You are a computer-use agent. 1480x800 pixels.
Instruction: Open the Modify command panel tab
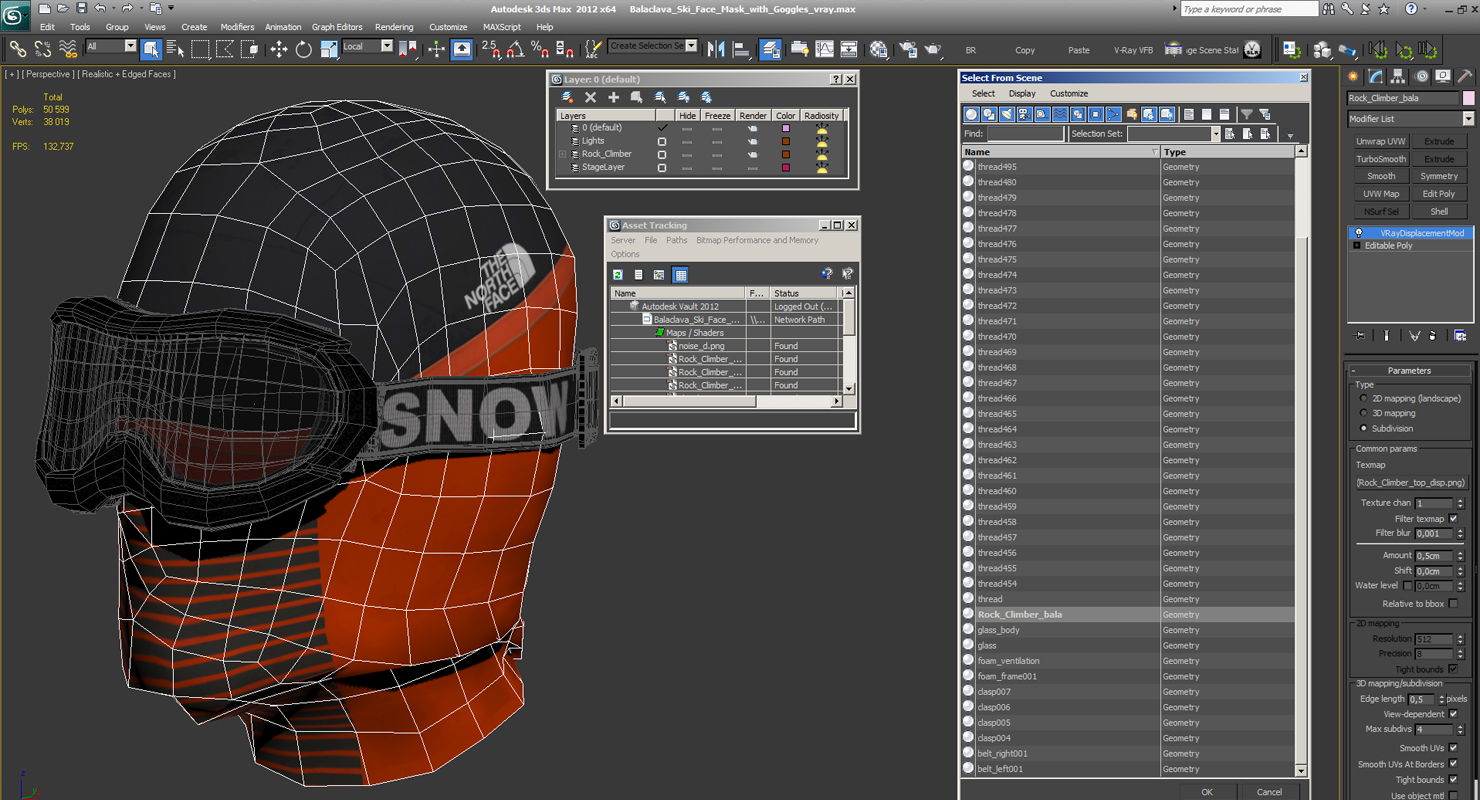point(1376,76)
